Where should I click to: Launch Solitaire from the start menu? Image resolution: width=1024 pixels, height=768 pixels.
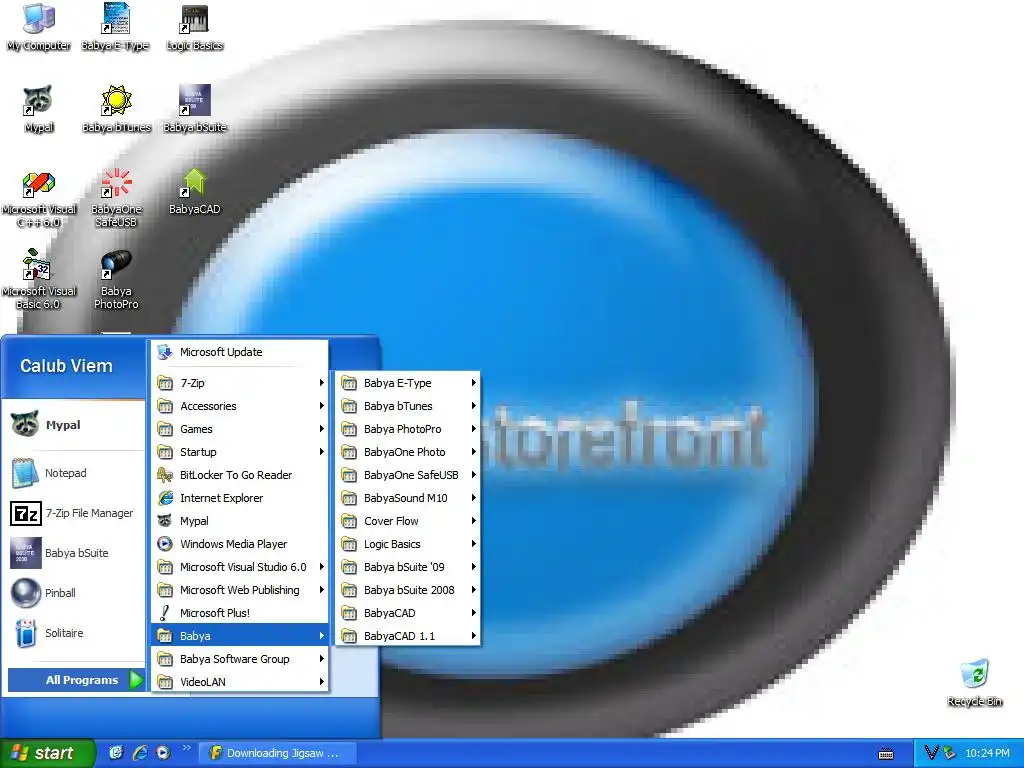[x=73, y=633]
